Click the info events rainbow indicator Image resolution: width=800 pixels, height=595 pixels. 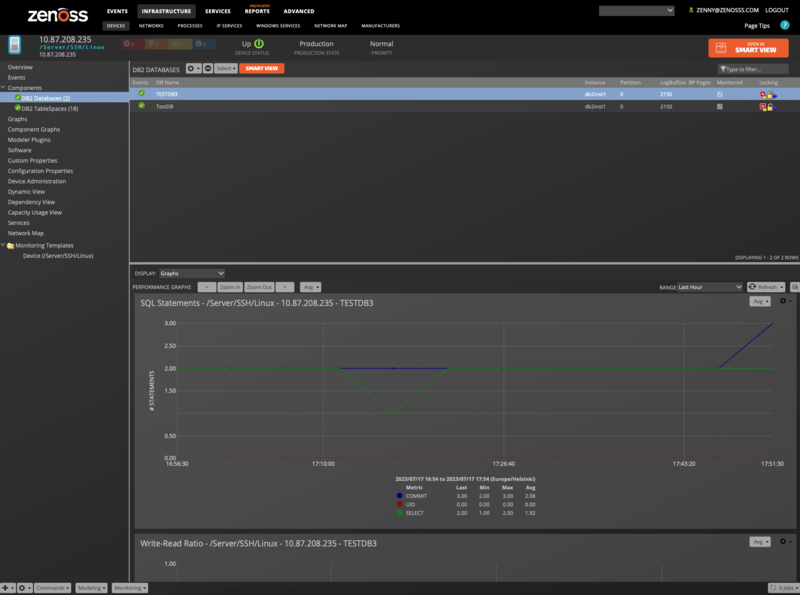coord(203,44)
